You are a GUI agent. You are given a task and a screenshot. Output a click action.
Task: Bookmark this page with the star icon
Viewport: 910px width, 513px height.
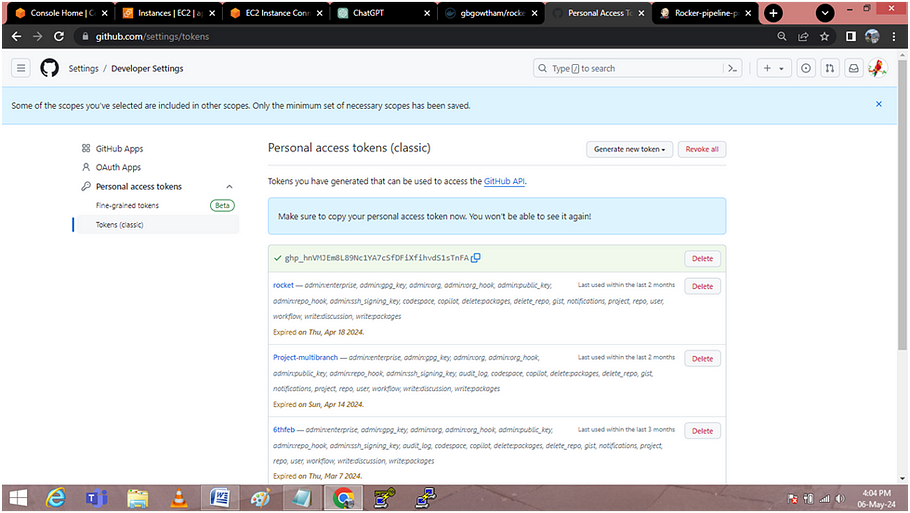pyautogui.click(x=824, y=37)
